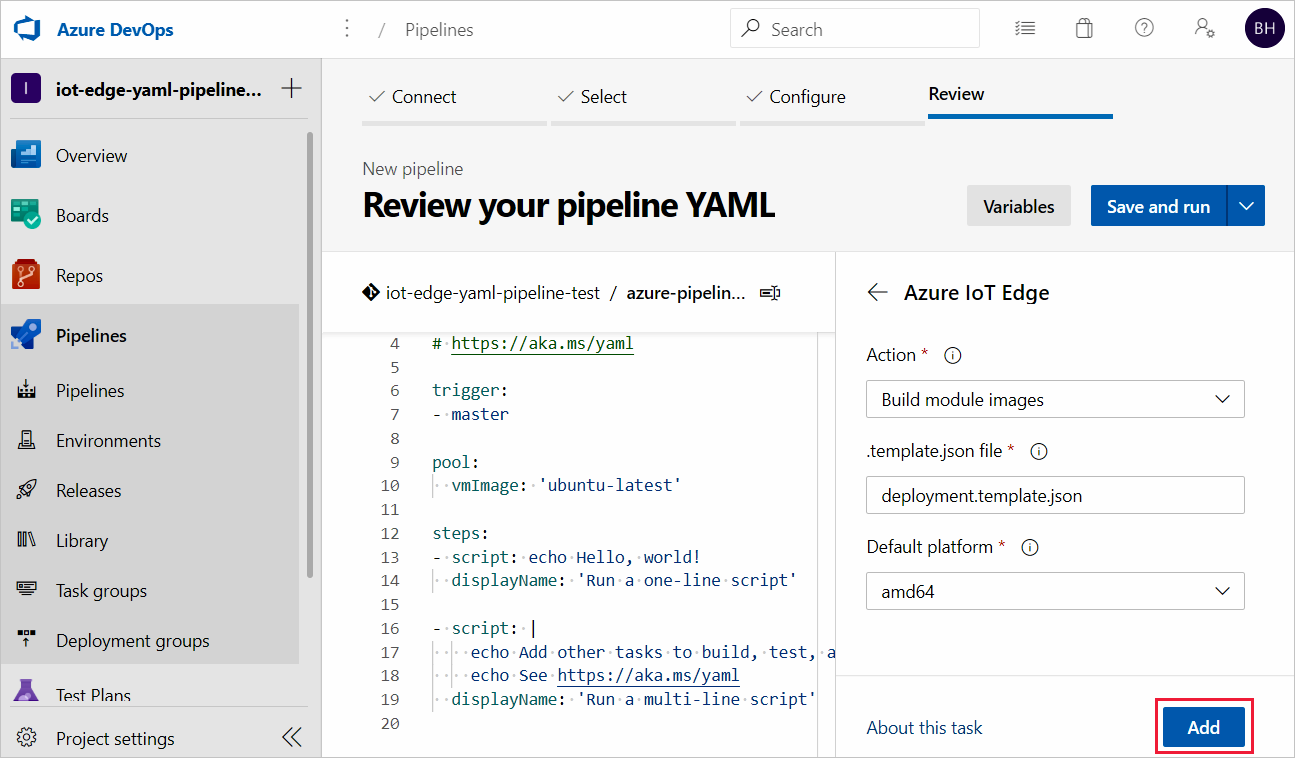Screen dimensions: 1295x758
Task: Open the Default platform amd64 dropdown
Action: pyautogui.click(x=1055, y=591)
